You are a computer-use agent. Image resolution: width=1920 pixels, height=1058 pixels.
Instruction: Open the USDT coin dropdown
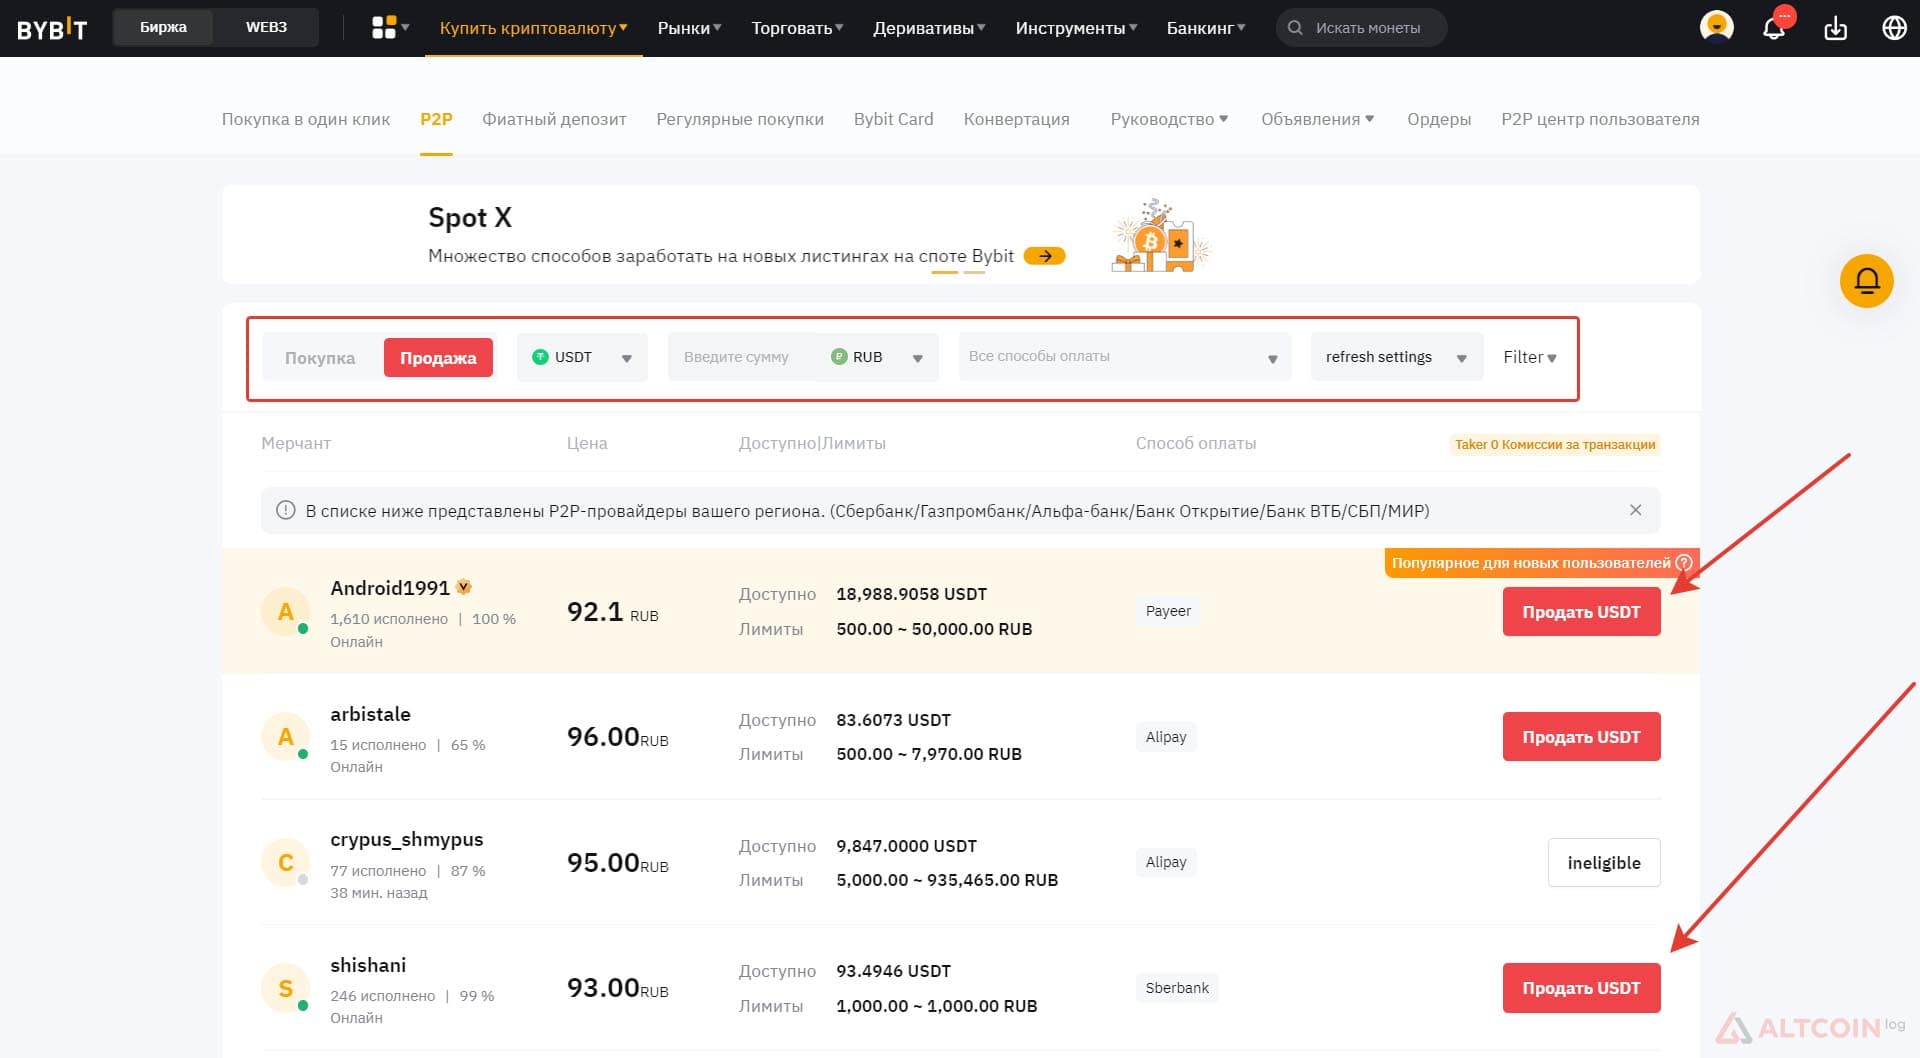point(582,357)
